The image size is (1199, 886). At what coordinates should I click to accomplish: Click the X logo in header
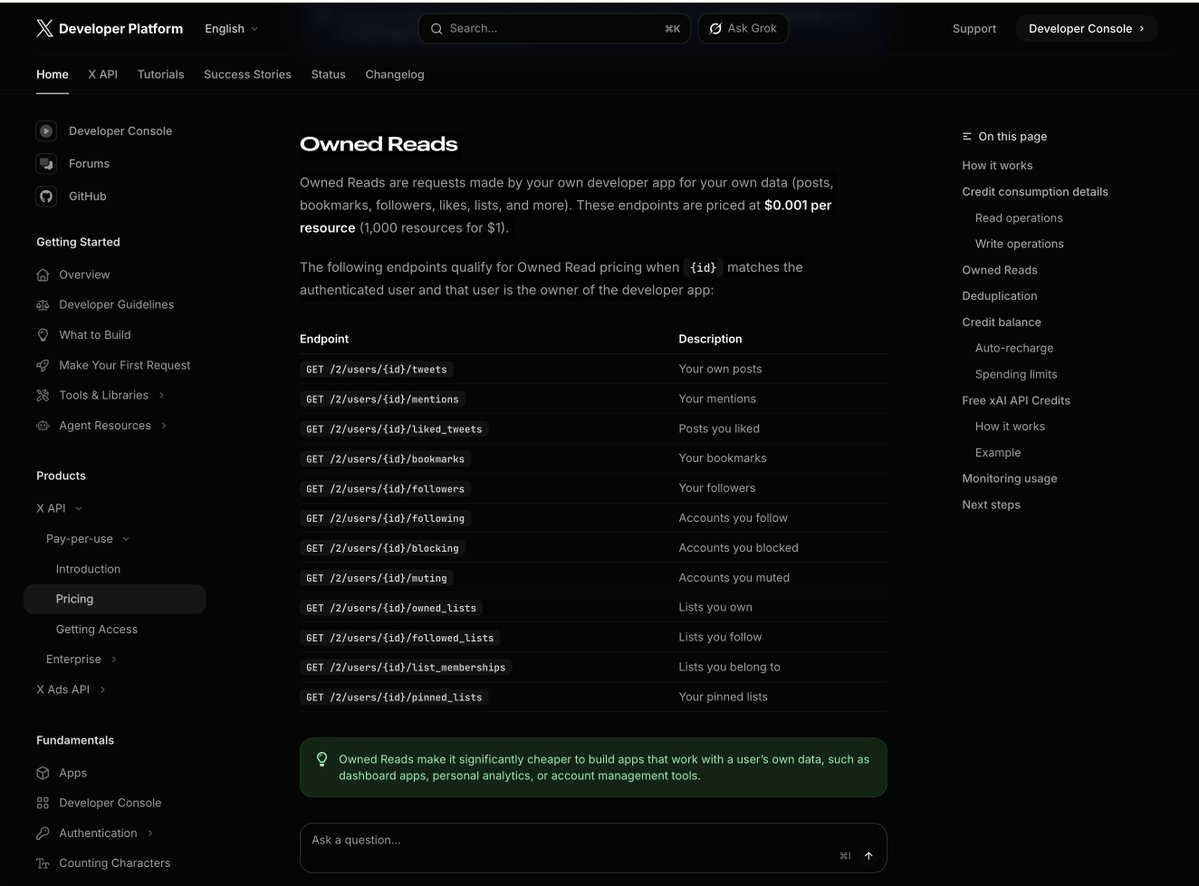tap(44, 28)
